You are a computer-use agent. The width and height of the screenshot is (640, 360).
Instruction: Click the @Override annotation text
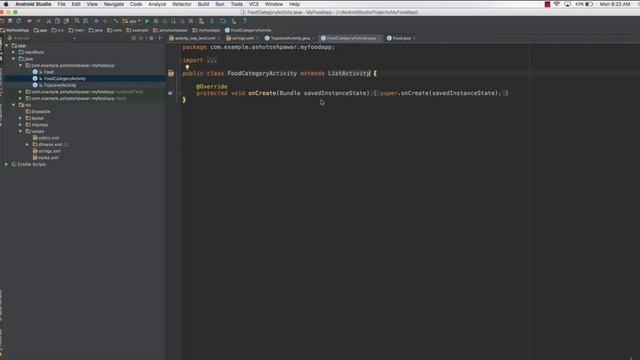211,87
